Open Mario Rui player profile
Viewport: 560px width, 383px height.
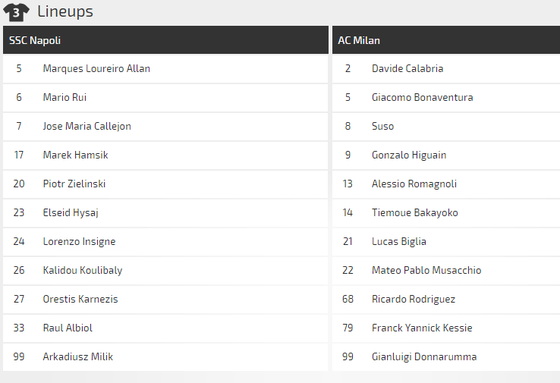(65, 97)
